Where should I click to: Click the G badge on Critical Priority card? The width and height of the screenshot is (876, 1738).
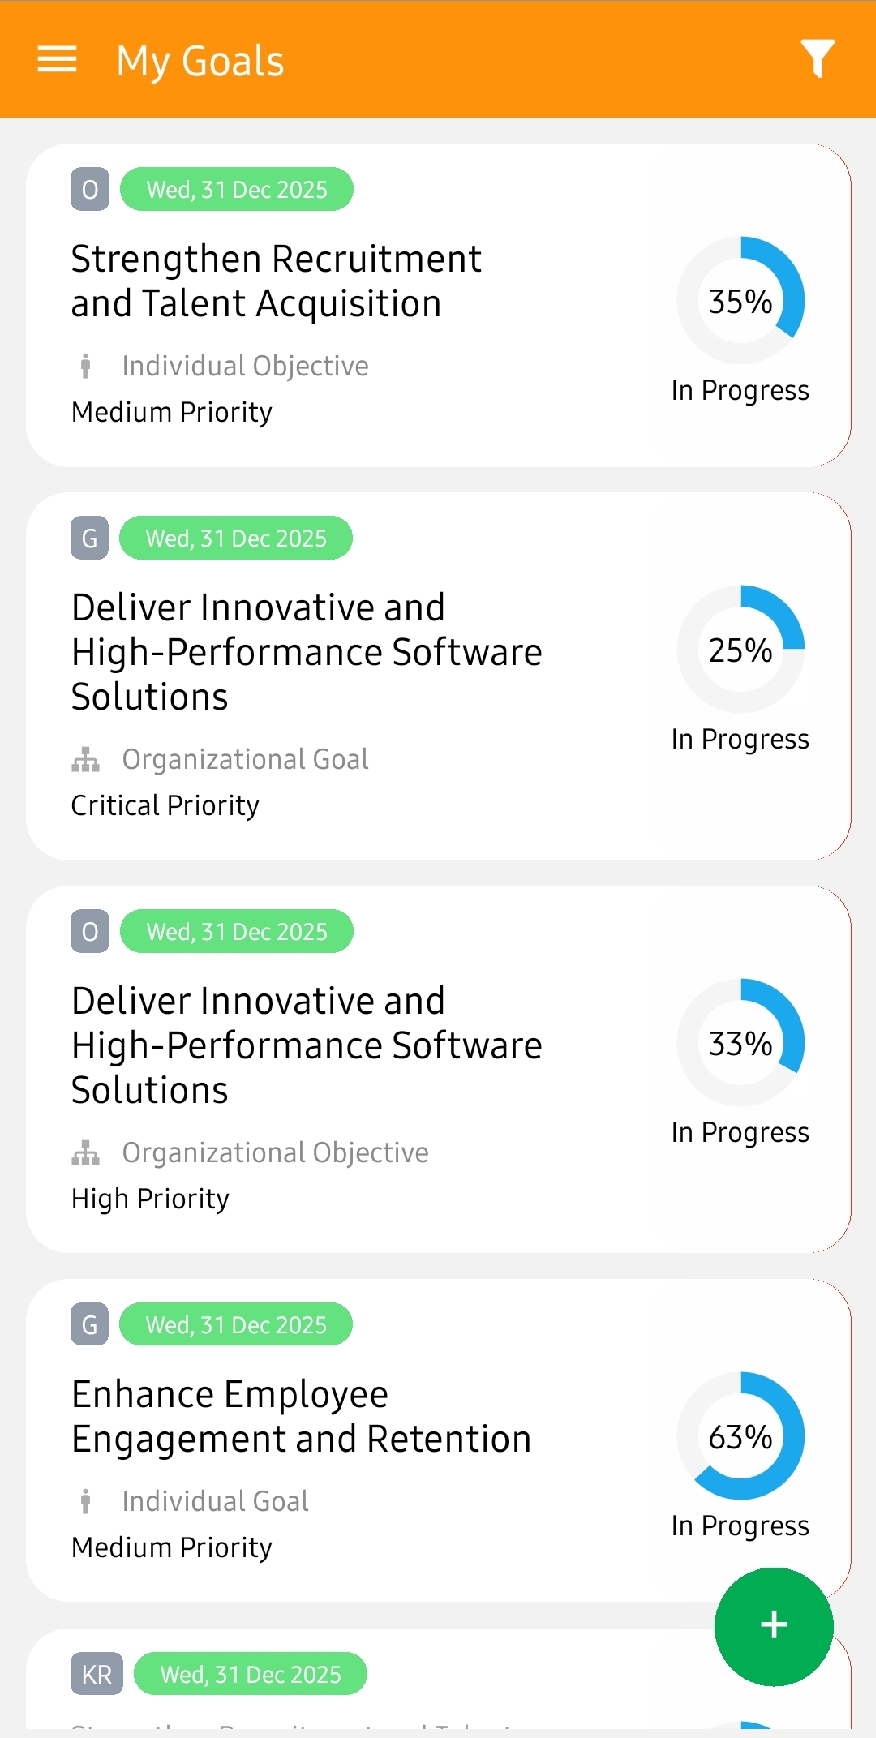point(90,538)
